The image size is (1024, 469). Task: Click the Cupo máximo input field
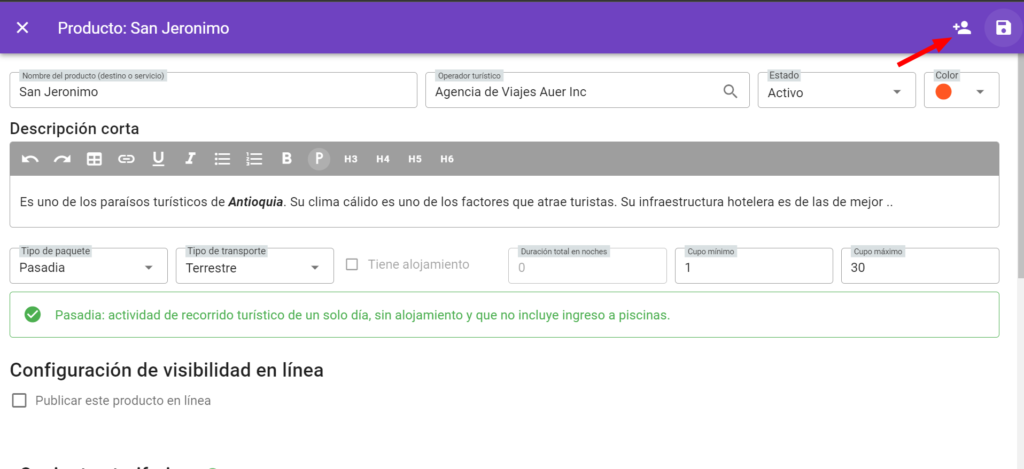[920, 266]
